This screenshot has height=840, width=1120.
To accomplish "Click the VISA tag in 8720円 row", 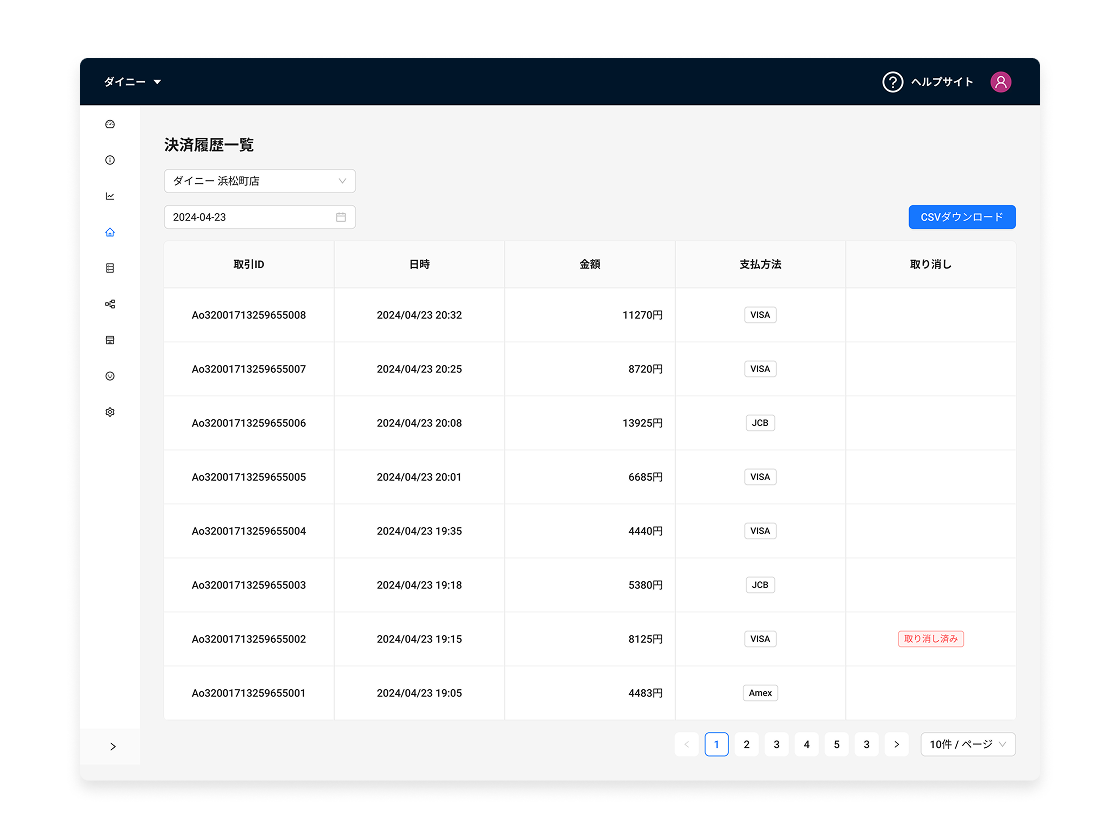I will pyautogui.click(x=760, y=369).
